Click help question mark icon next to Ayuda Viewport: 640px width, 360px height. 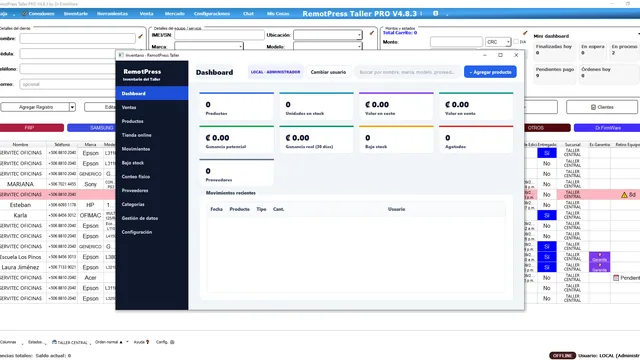pyautogui.click(x=147, y=342)
